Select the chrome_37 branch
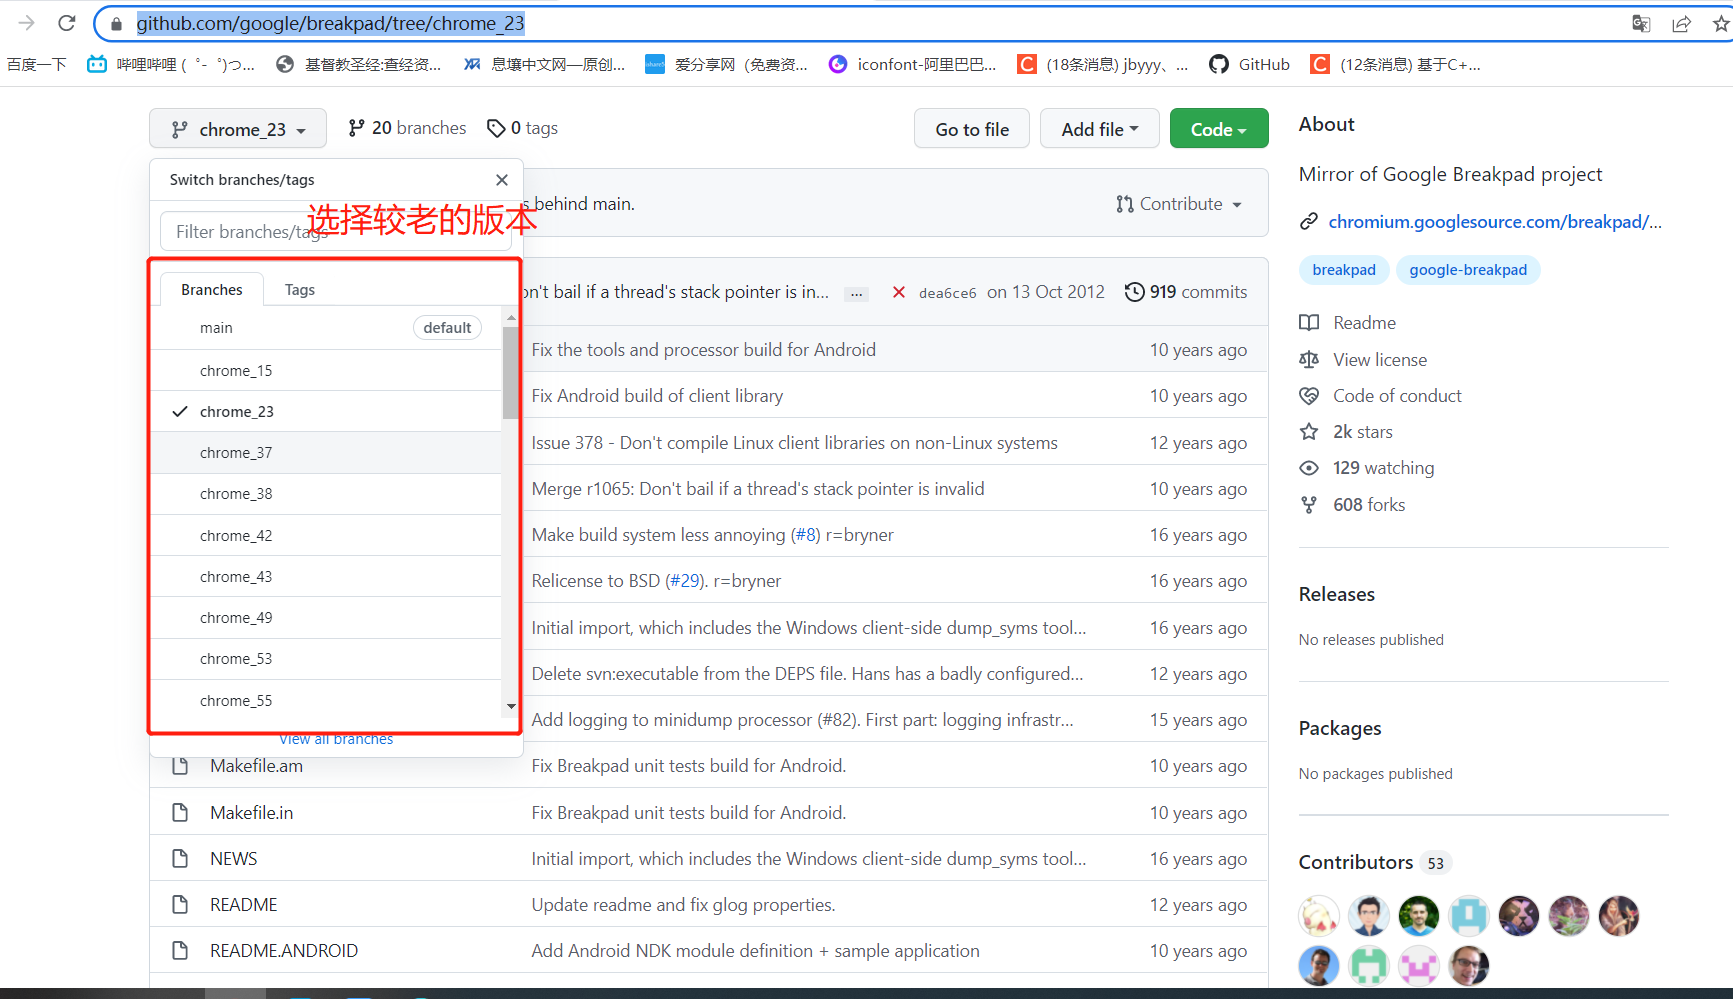The image size is (1733, 999). [x=236, y=452]
